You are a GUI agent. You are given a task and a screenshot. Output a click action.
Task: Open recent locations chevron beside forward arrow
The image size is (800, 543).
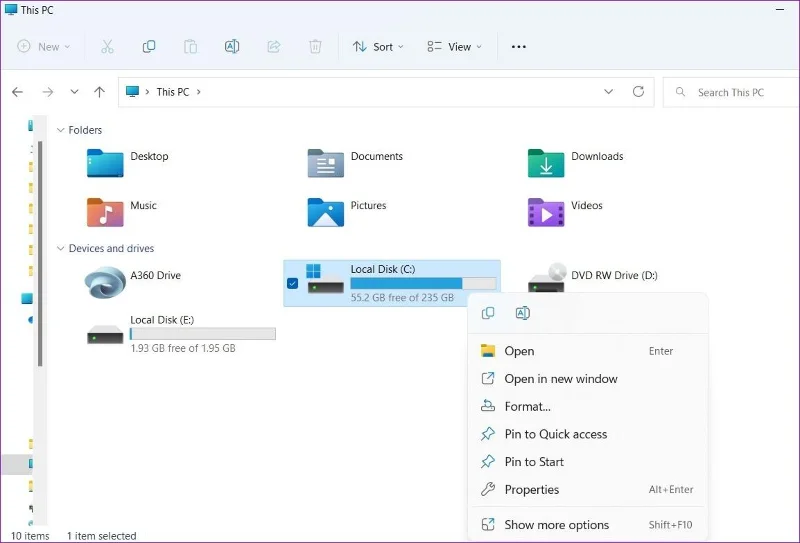[74, 92]
